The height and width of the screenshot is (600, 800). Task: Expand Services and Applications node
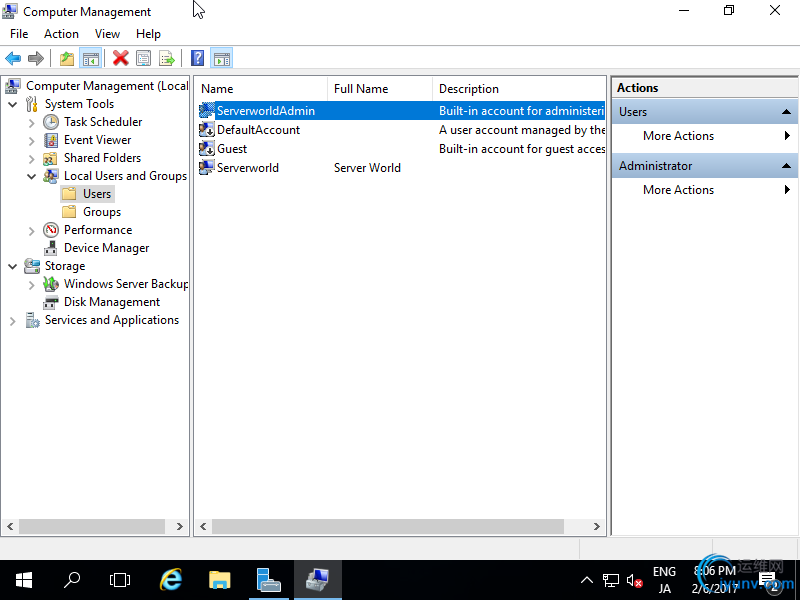[13, 321]
